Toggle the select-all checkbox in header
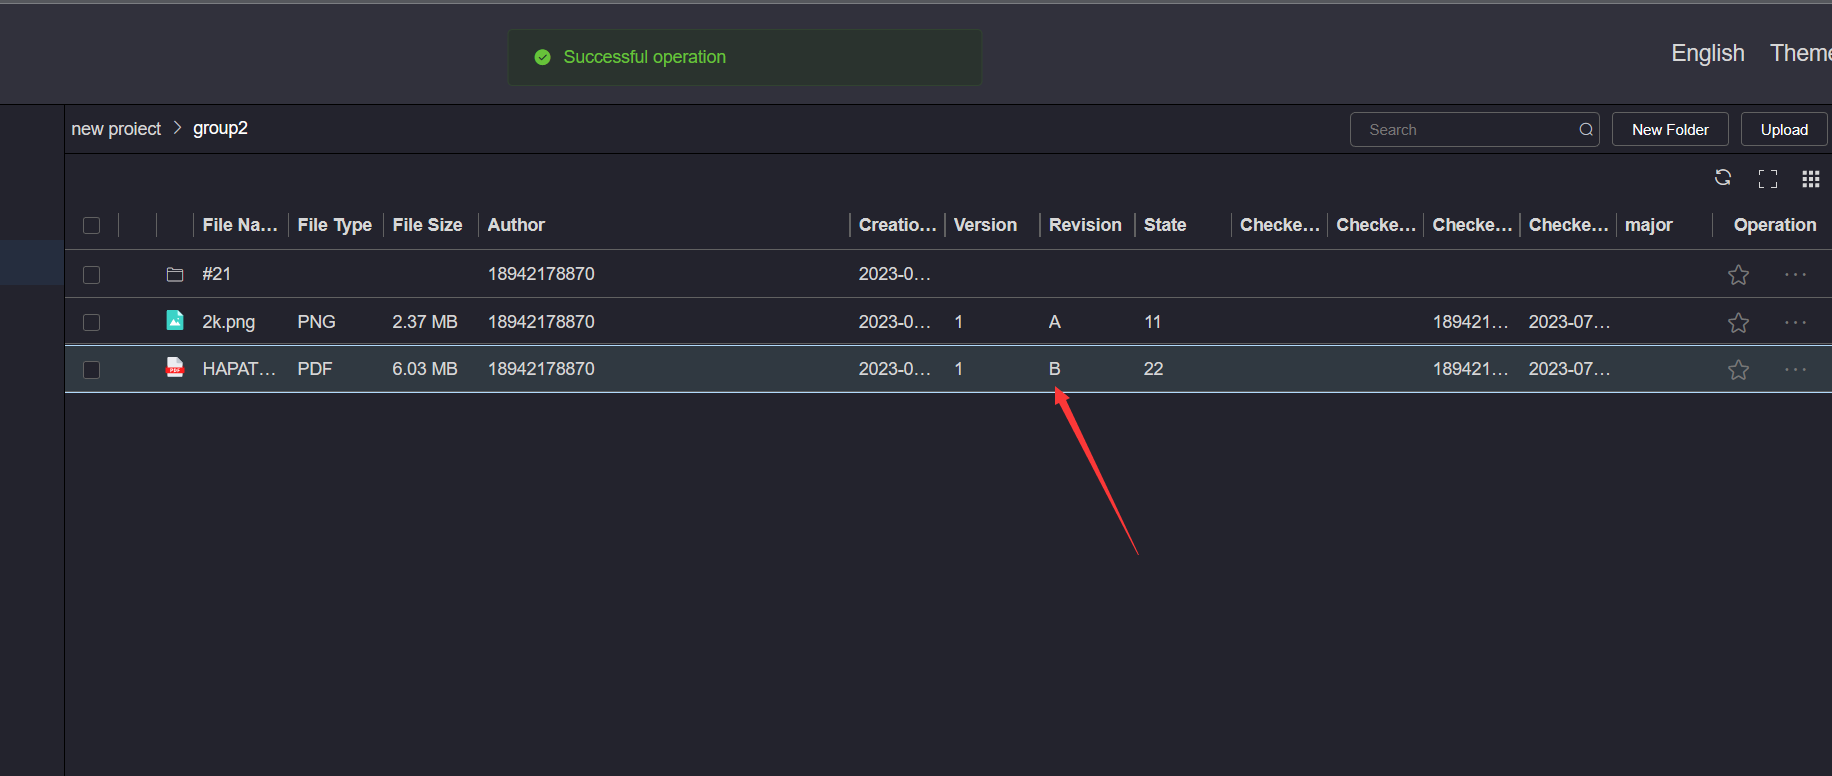The image size is (1832, 776). 91,226
